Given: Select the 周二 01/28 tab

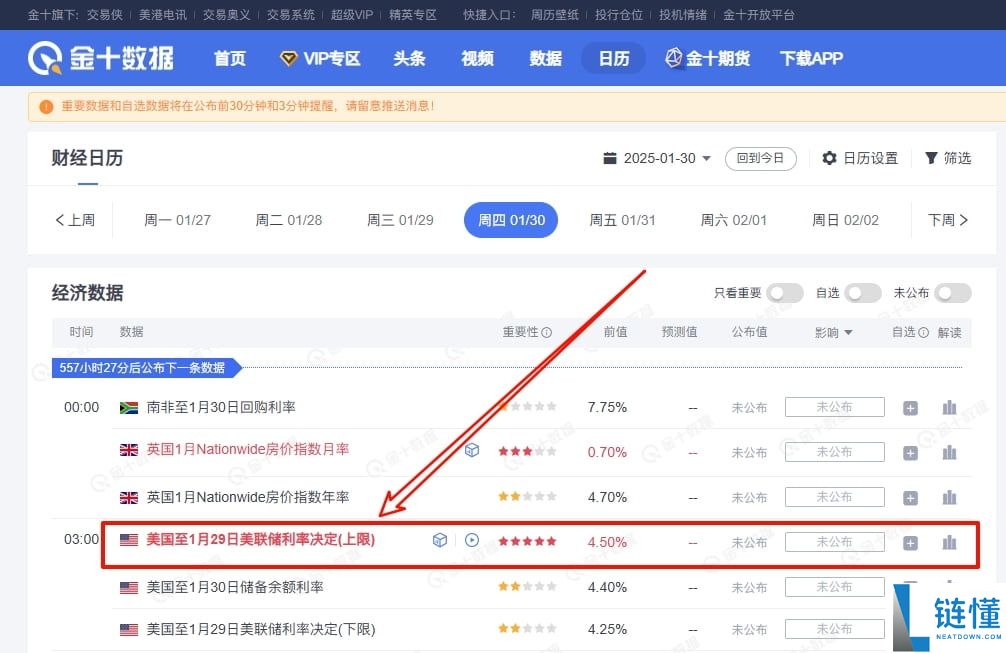Looking at the screenshot, I should pyautogui.click(x=289, y=220).
